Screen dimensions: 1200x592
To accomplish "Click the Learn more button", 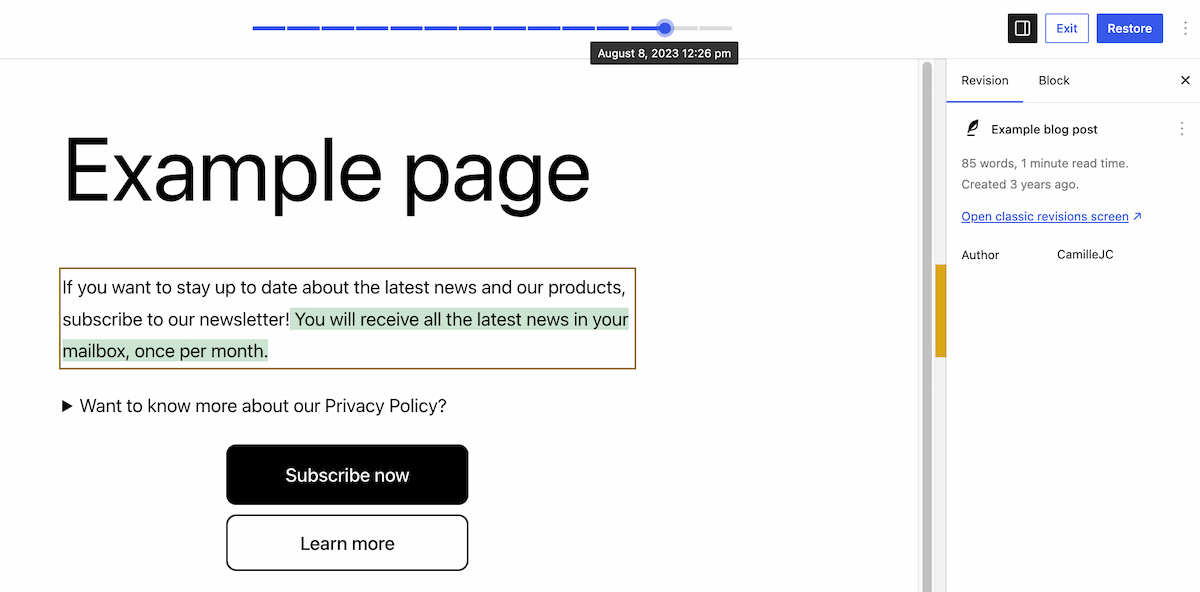I will coord(347,543).
